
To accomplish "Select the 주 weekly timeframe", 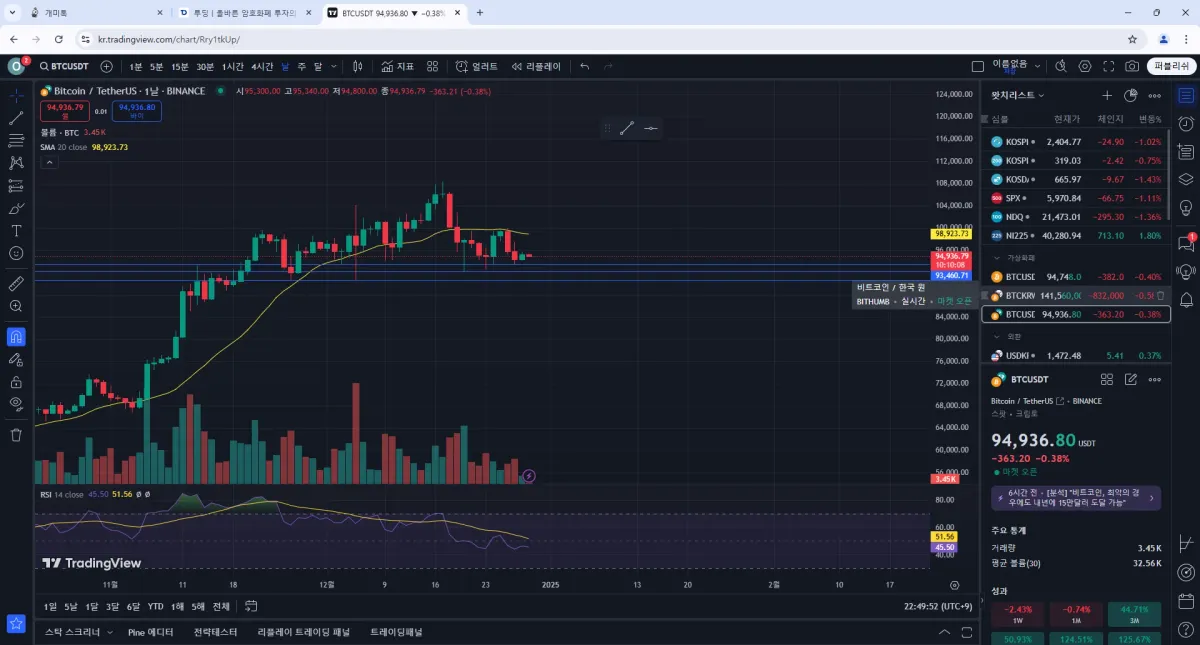I will pos(301,66).
